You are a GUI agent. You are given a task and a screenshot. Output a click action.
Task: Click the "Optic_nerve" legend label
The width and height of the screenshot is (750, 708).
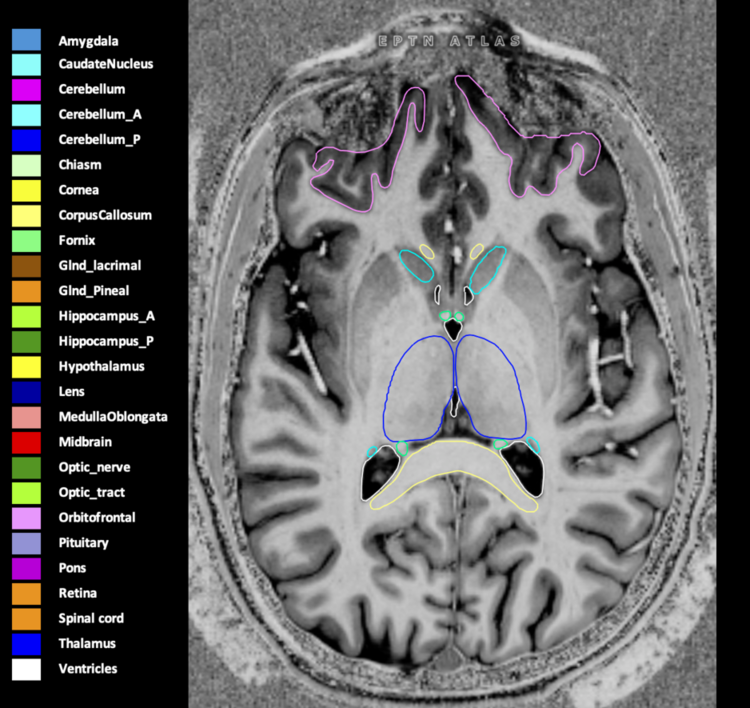click(x=94, y=467)
